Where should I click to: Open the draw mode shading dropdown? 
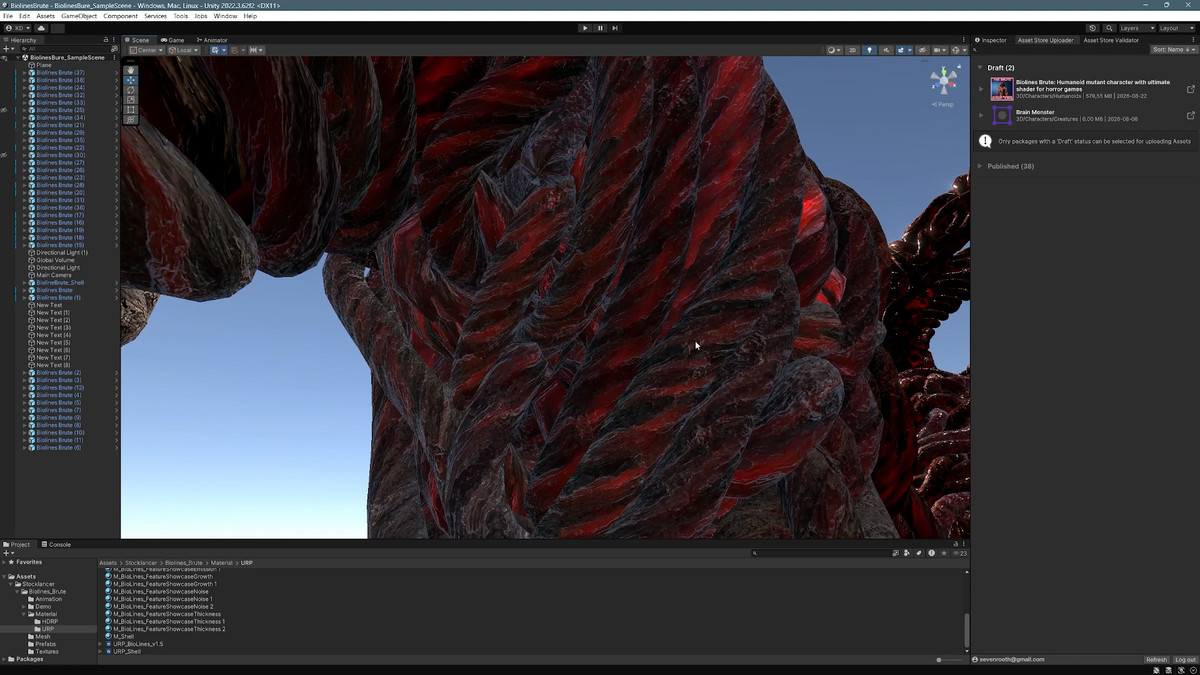[834, 50]
